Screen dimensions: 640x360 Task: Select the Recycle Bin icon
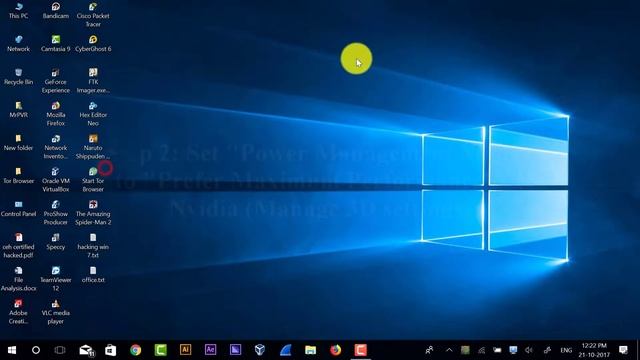[x=18, y=77]
